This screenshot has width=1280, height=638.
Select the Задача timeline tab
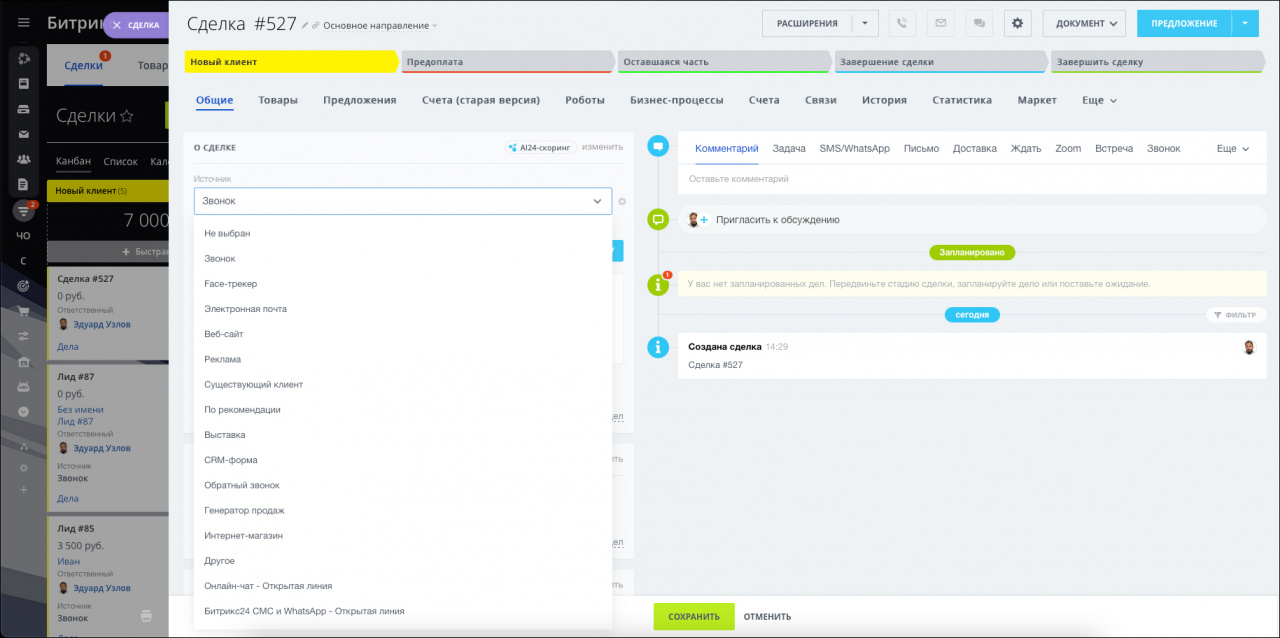[789, 148]
